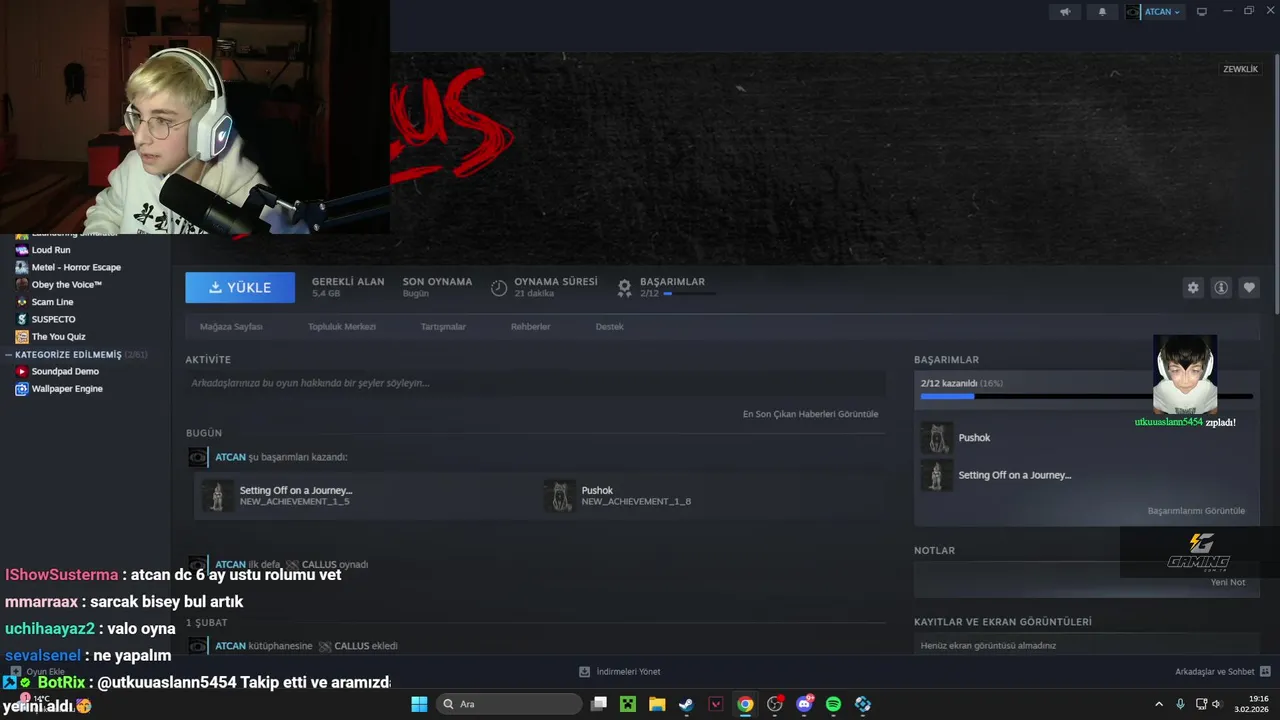Screen dimensions: 1280x720
Task: Click the tray network icon
Action: point(1202,704)
